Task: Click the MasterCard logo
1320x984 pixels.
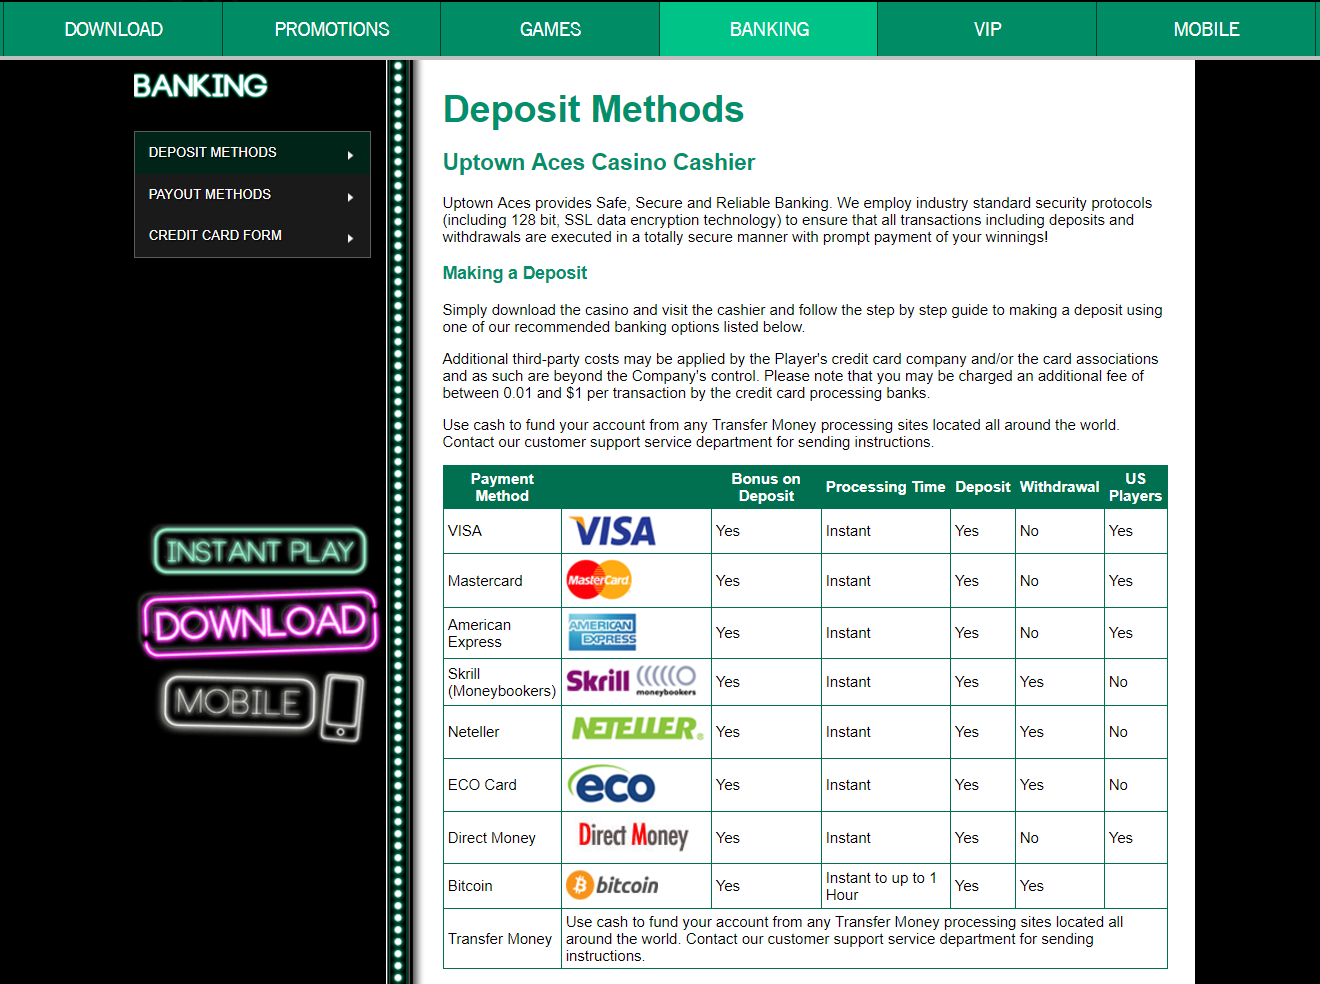Action: tap(599, 580)
